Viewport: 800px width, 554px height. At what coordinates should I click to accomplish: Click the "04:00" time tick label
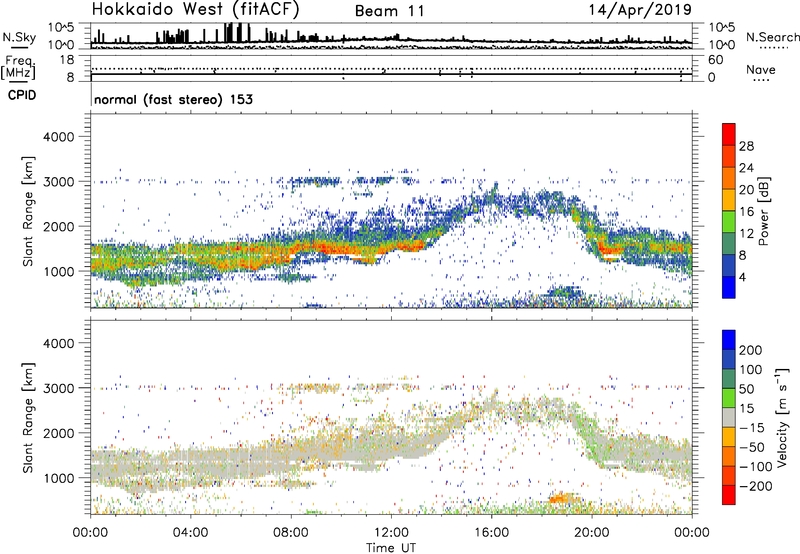tap(190, 533)
